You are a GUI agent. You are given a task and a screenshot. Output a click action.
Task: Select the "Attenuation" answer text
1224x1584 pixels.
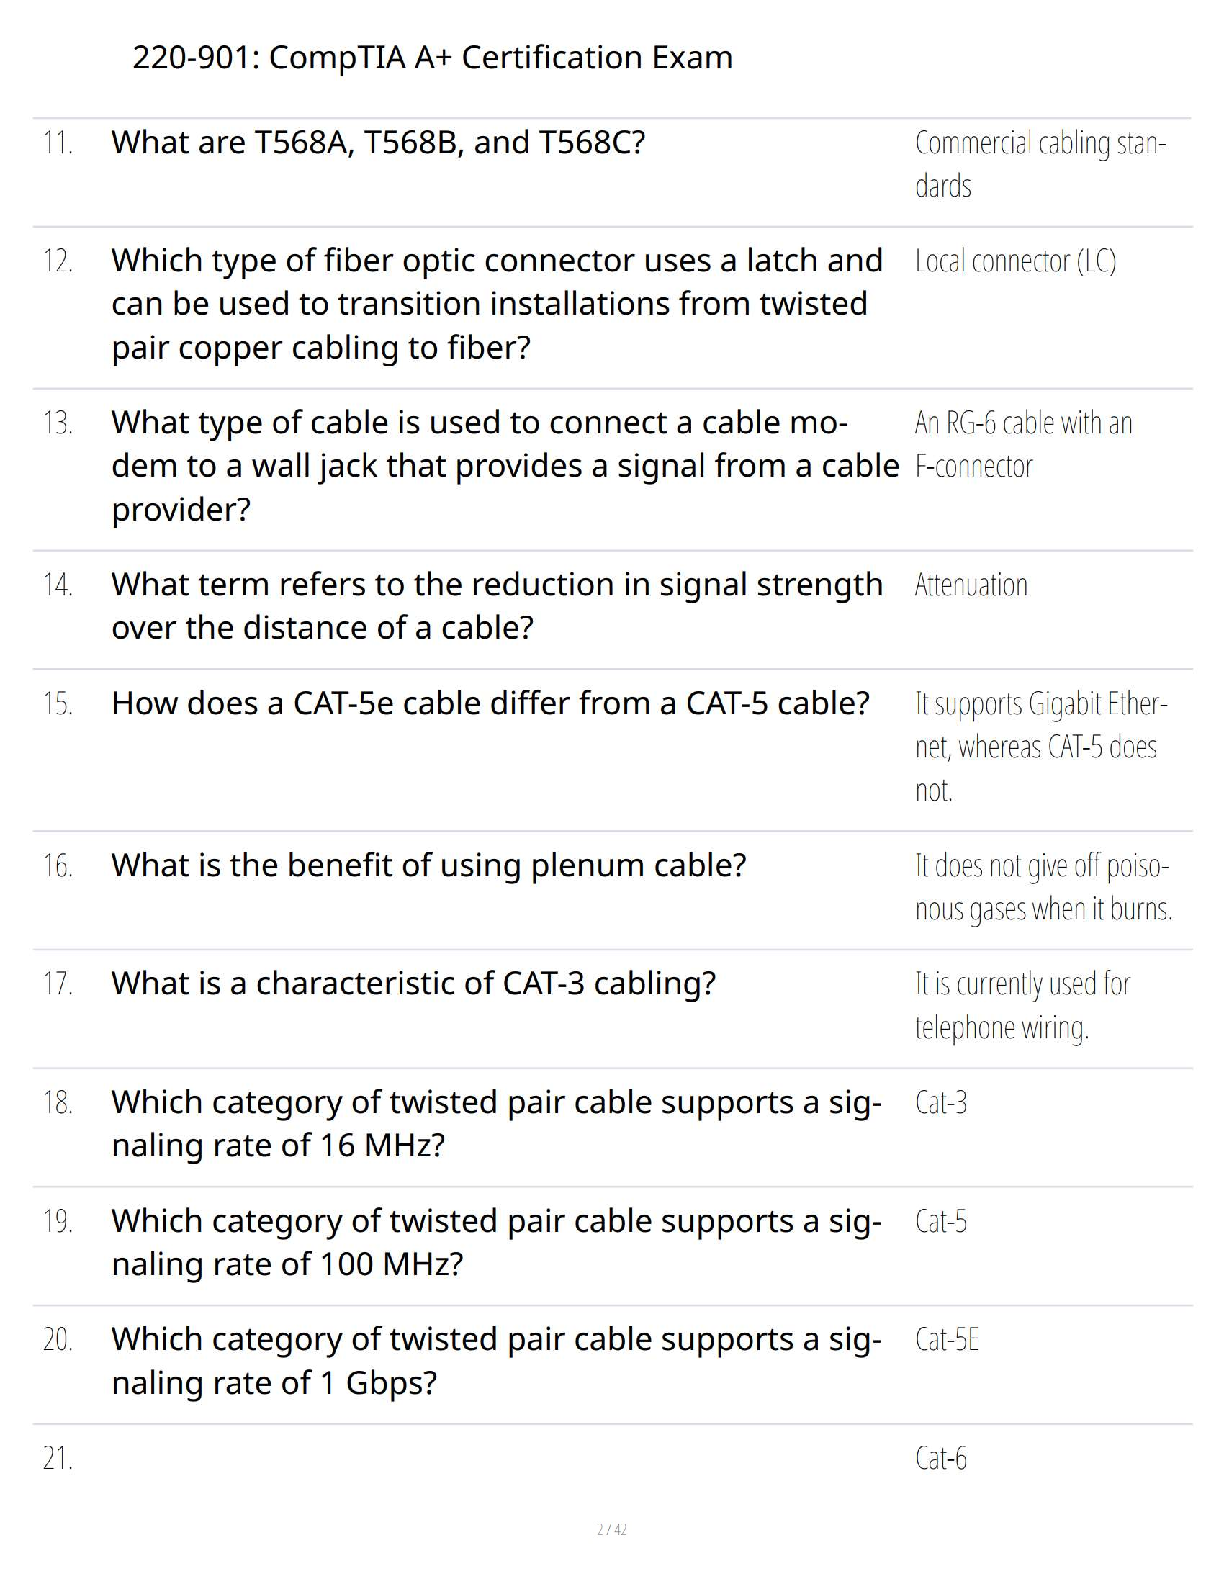(970, 585)
